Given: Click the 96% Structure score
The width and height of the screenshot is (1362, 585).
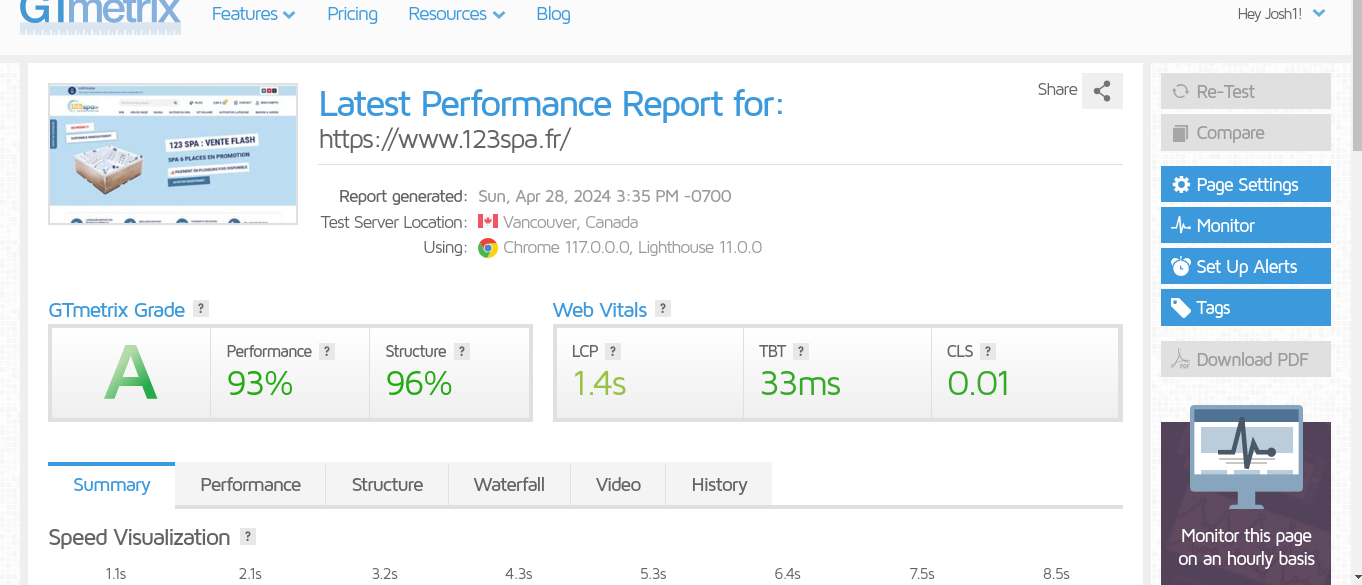Looking at the screenshot, I should pos(419,384).
